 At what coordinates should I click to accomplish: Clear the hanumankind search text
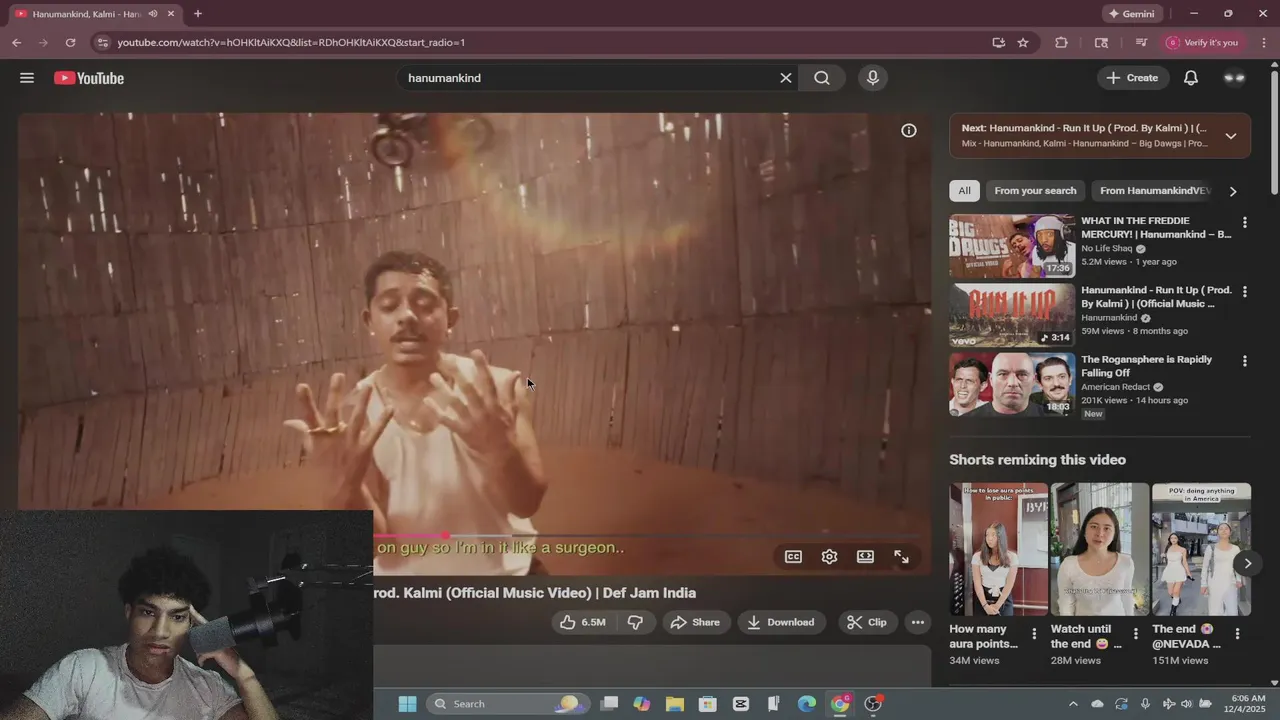pos(785,78)
